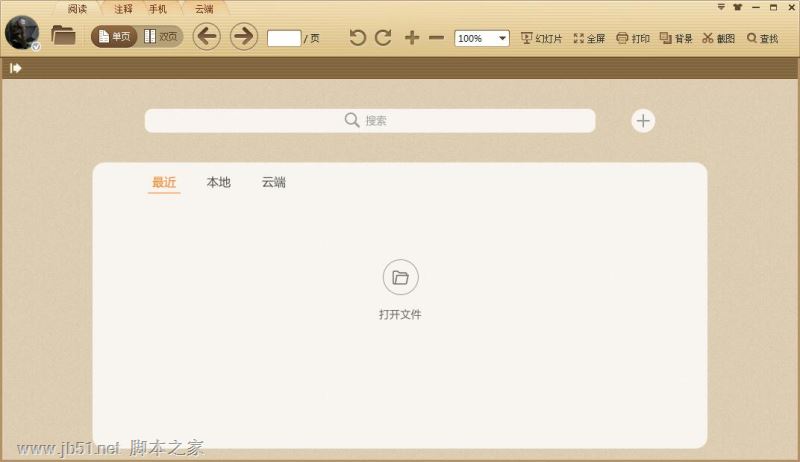This screenshot has height=462, width=800.
Task: Switch to double page (双页) view
Action: (x=161, y=37)
